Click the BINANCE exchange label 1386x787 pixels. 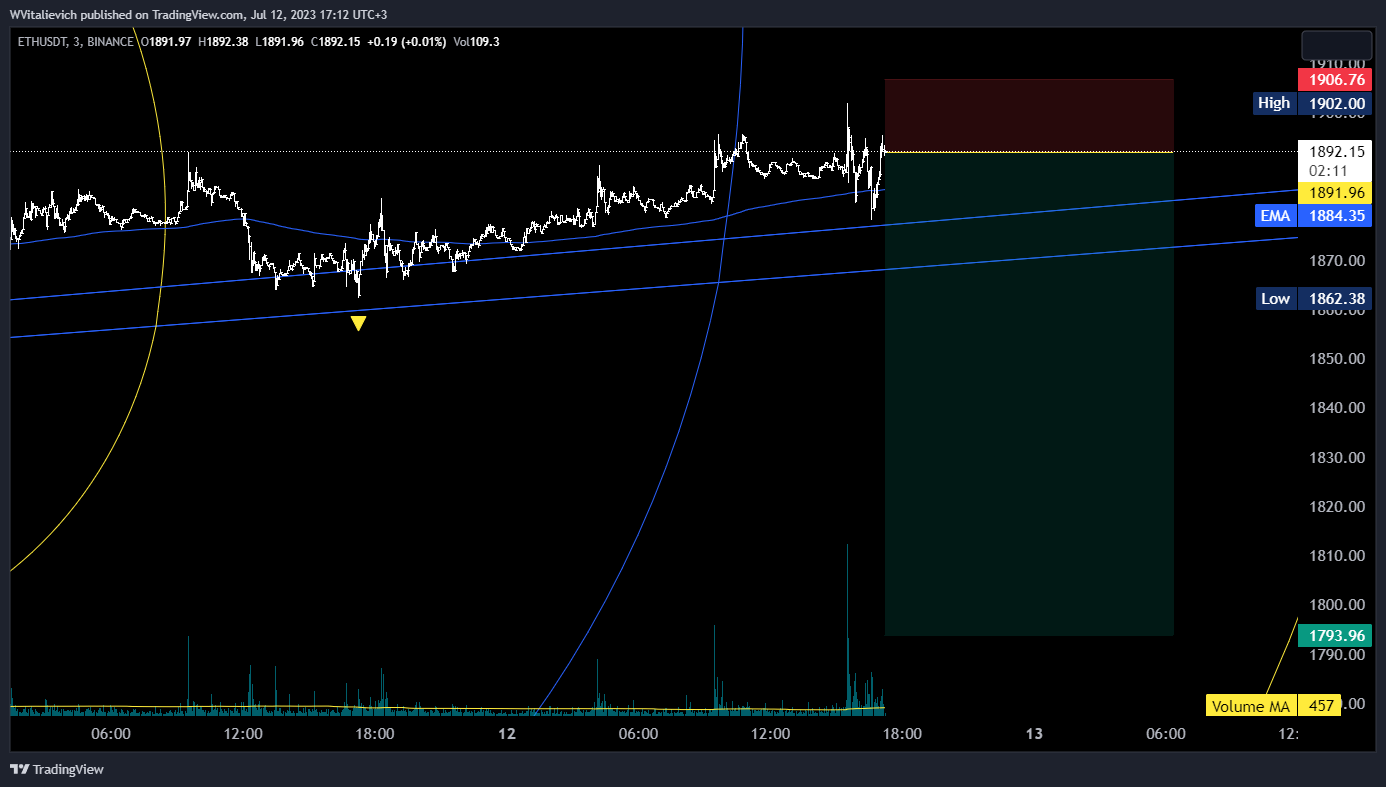click(x=111, y=41)
